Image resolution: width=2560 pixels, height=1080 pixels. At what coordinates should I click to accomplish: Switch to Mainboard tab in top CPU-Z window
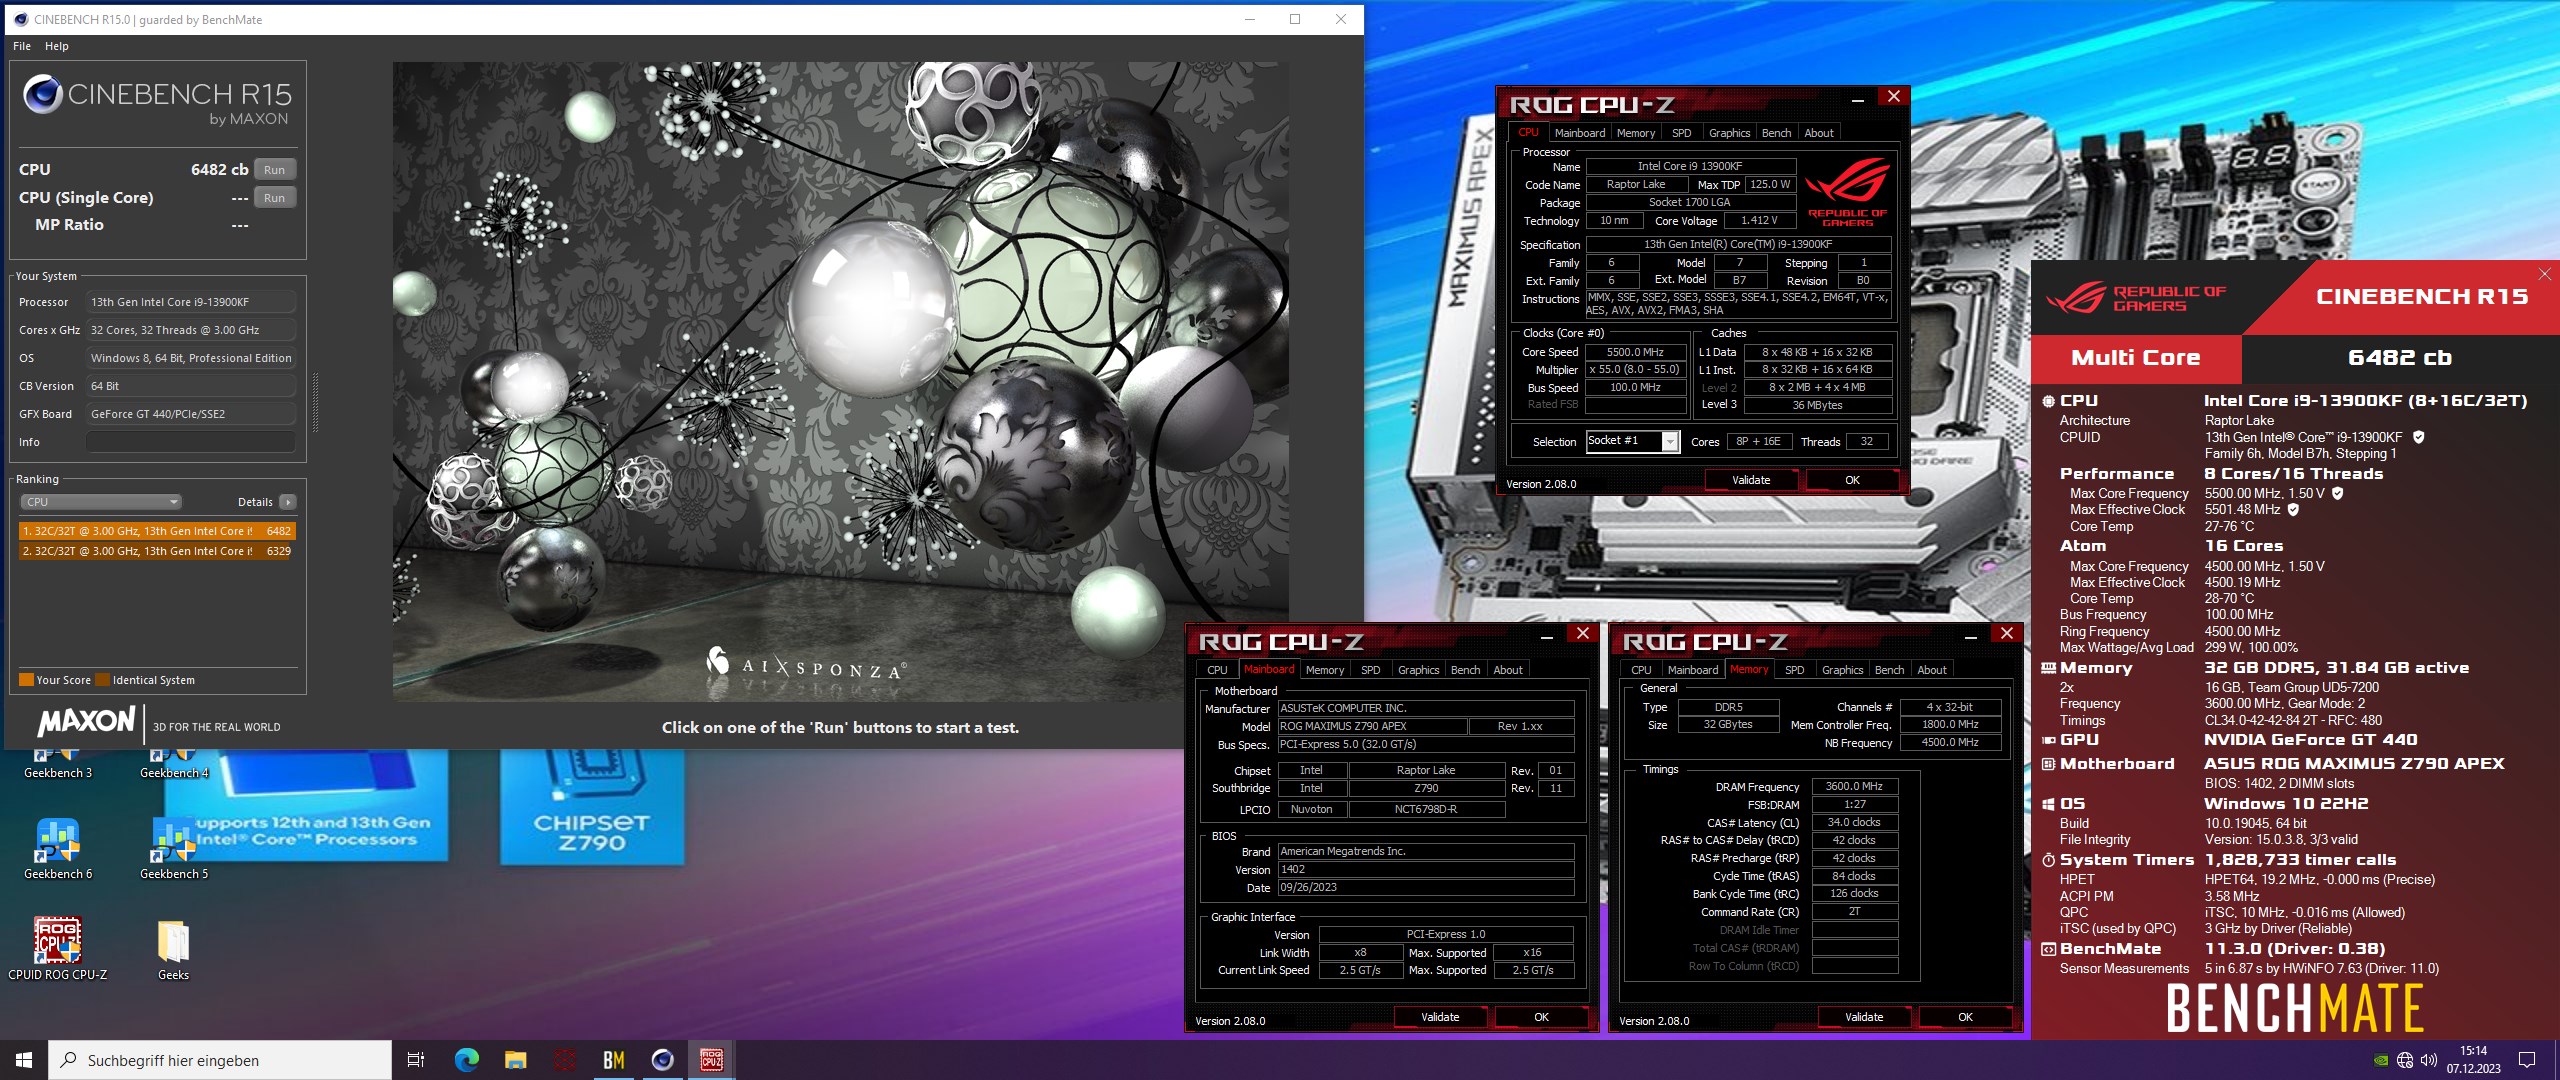point(1580,133)
